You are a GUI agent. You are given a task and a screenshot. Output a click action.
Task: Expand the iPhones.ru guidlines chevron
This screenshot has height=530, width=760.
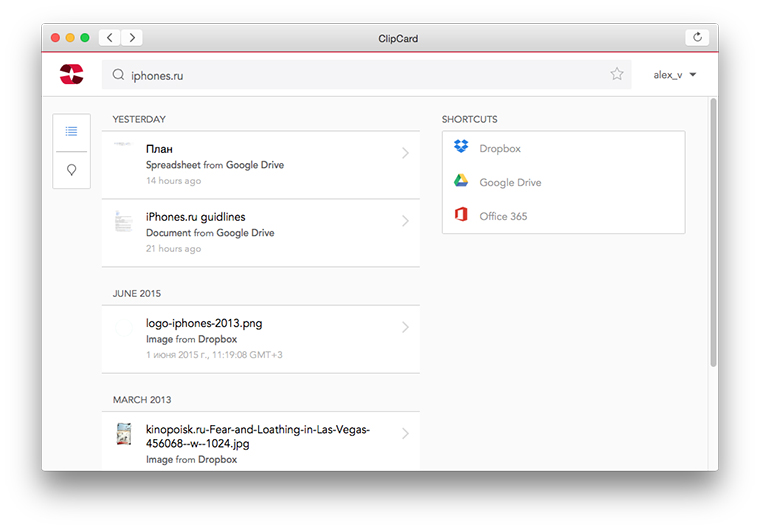(x=405, y=221)
